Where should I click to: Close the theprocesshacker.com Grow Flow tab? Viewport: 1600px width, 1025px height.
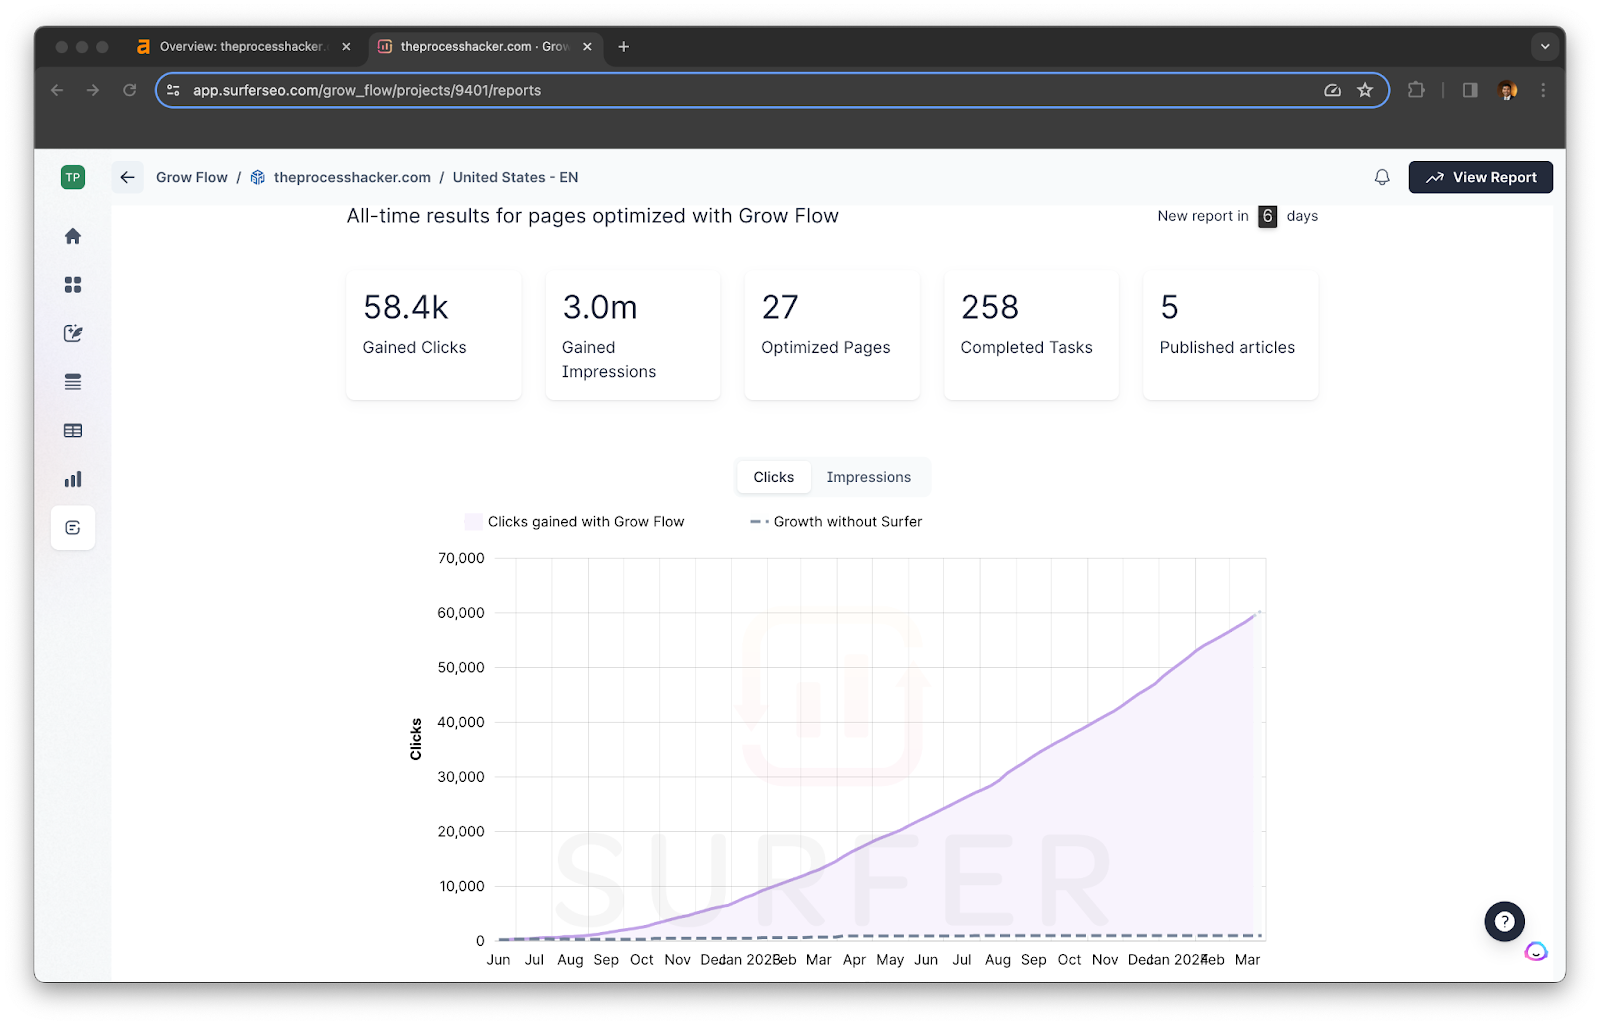[587, 46]
